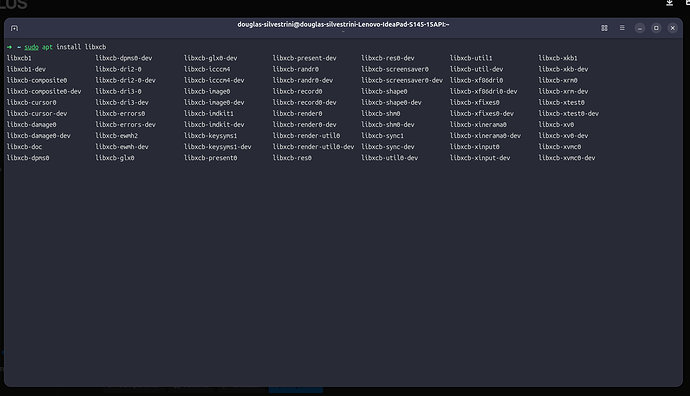Click 'libxcb-dri3-dev' entry
Viewport: 690px width, 396px height.
122,102
